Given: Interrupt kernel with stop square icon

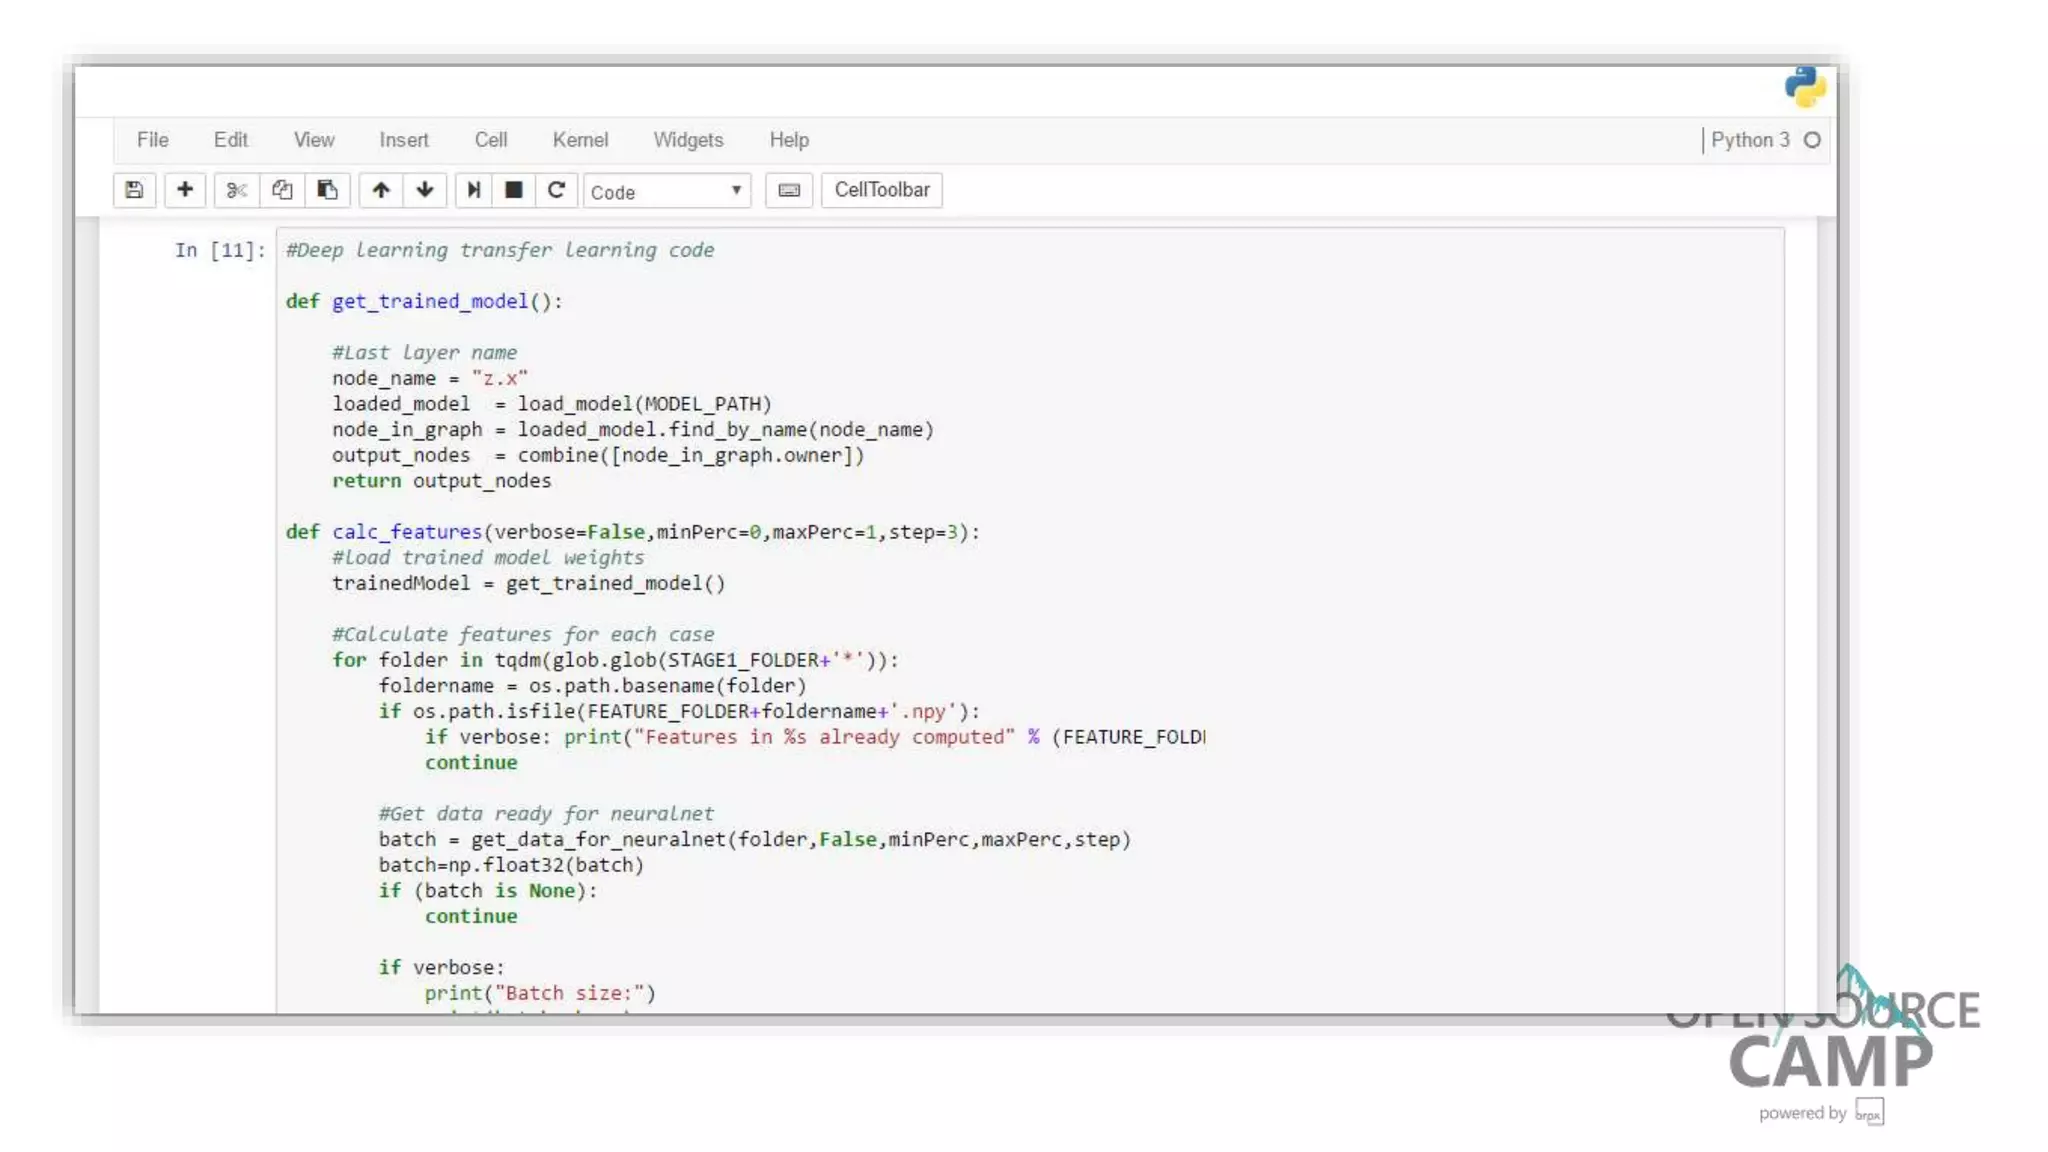Looking at the screenshot, I should point(514,190).
